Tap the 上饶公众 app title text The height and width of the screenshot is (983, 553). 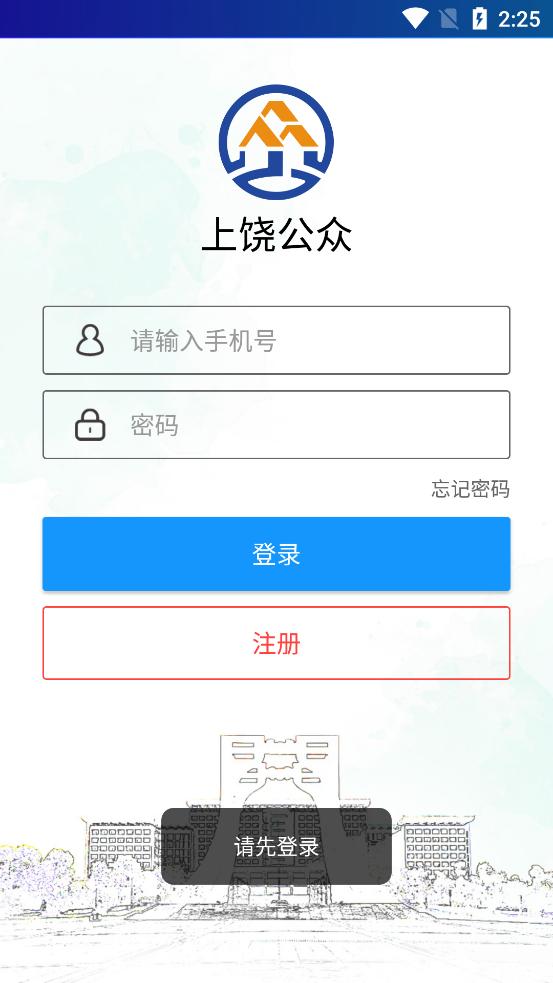tap(276, 234)
